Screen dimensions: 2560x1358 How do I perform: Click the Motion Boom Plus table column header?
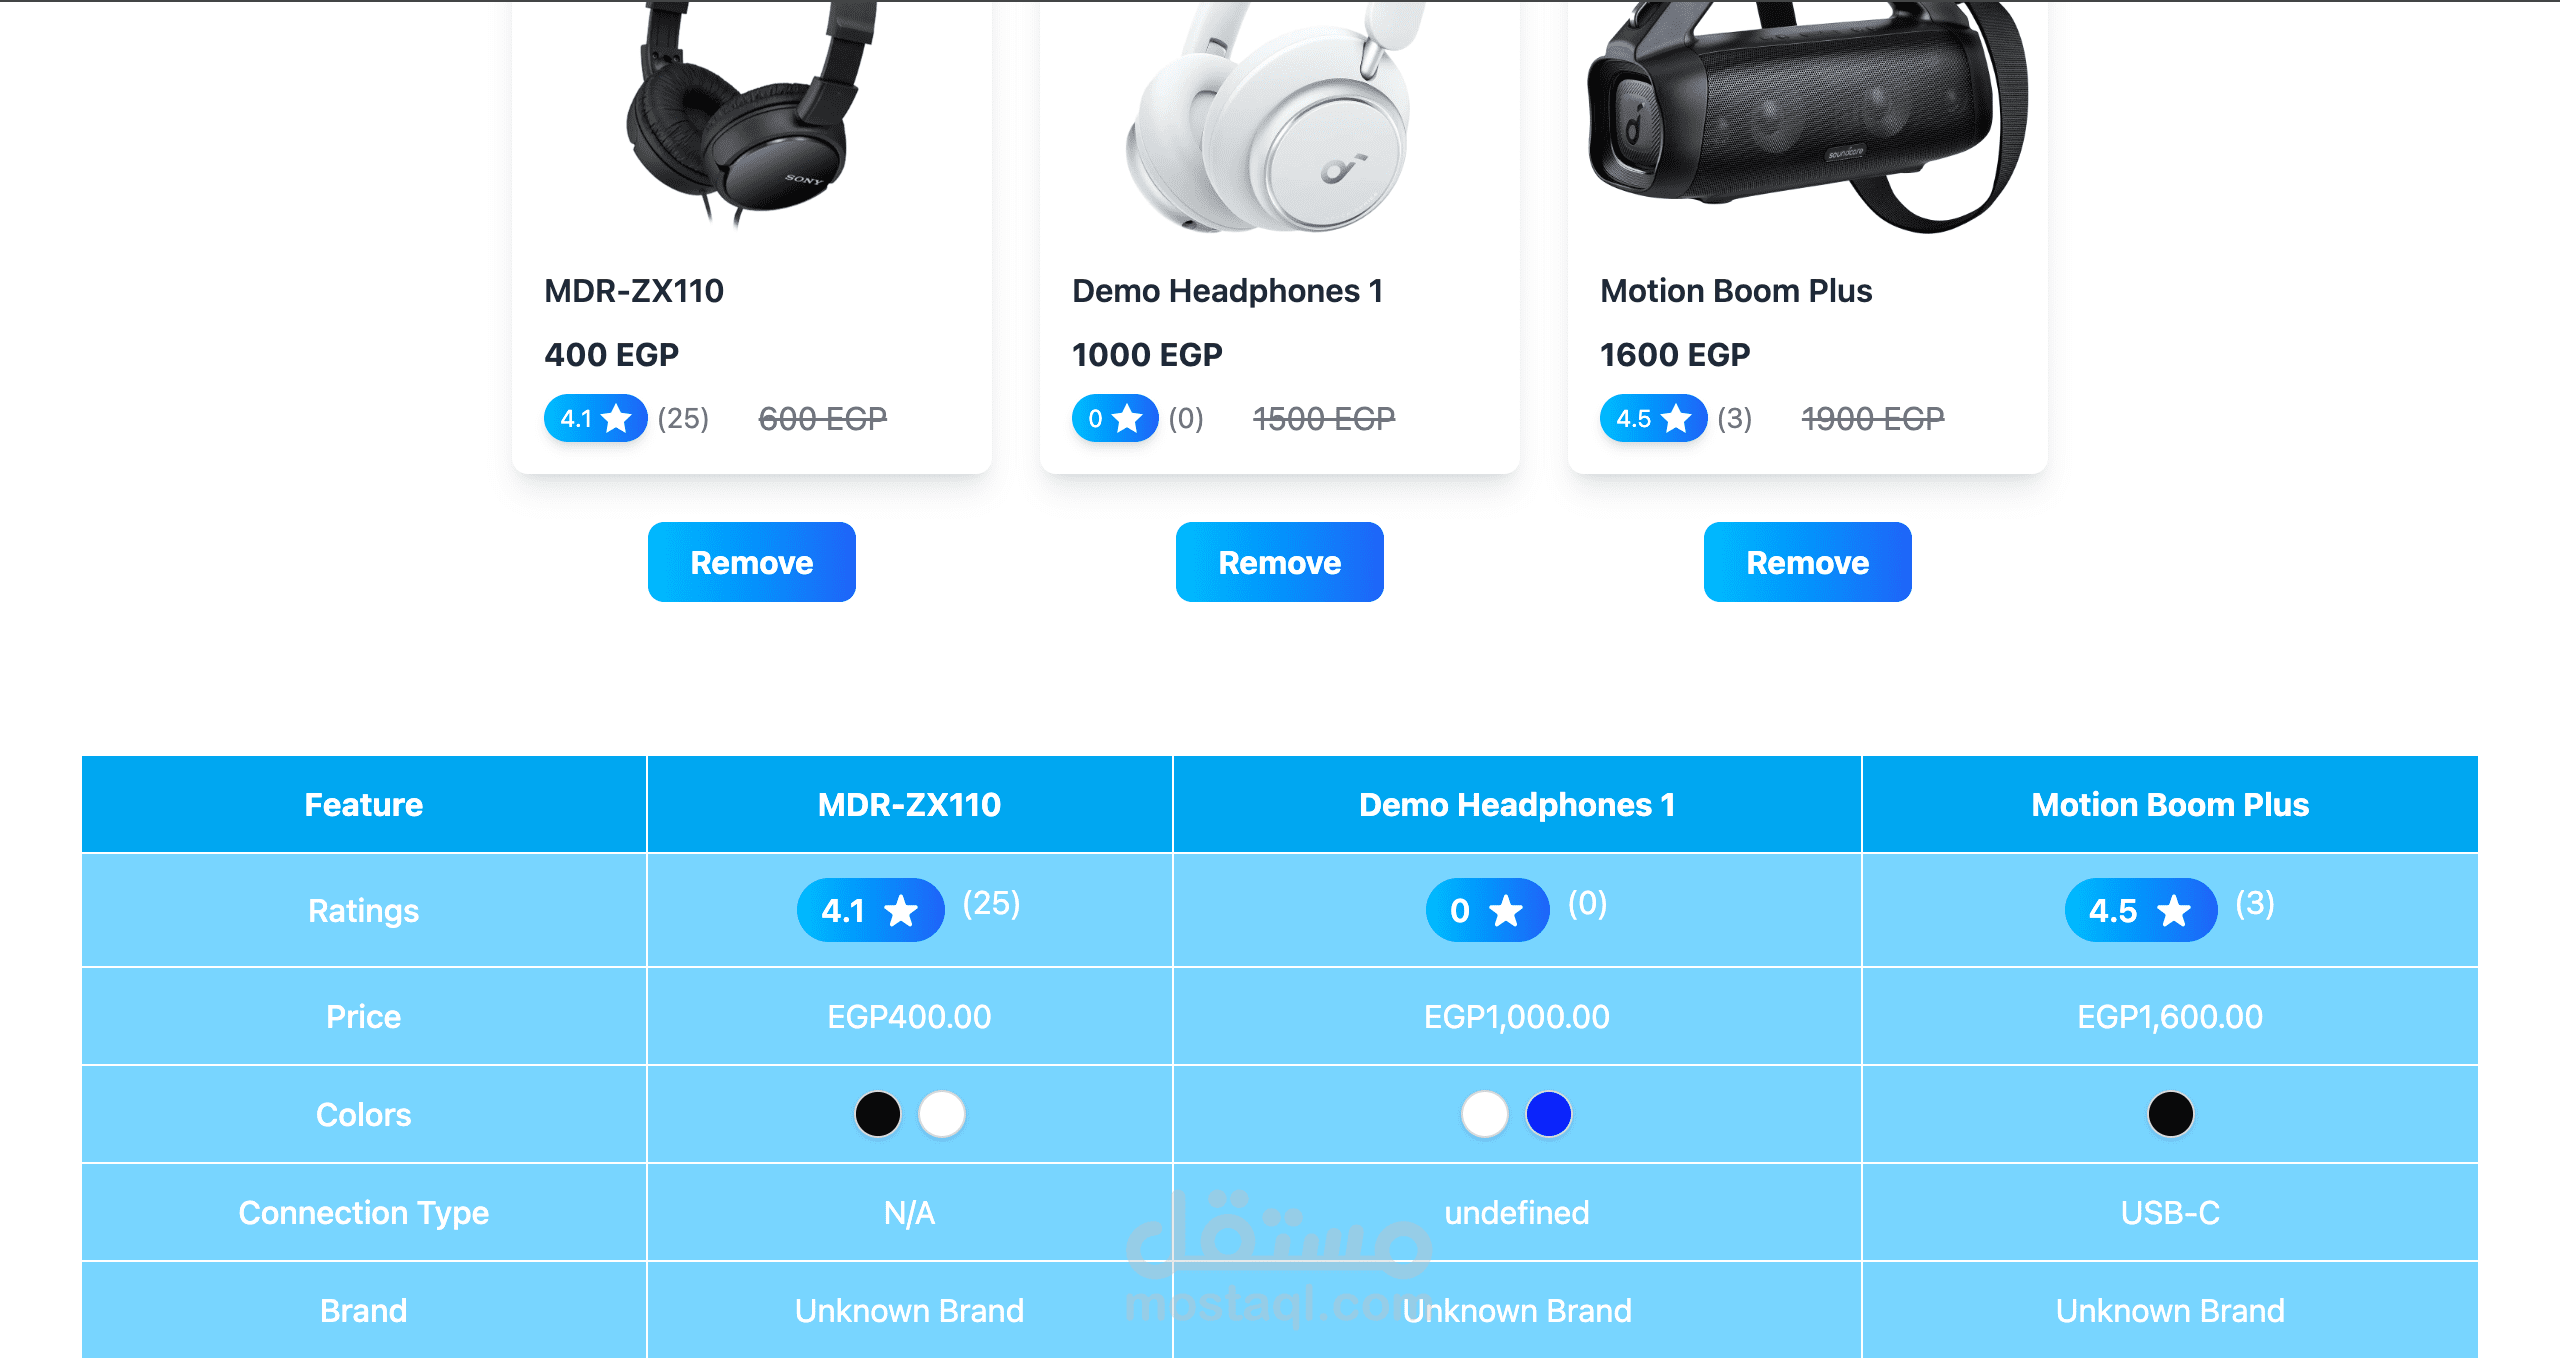(2170, 805)
